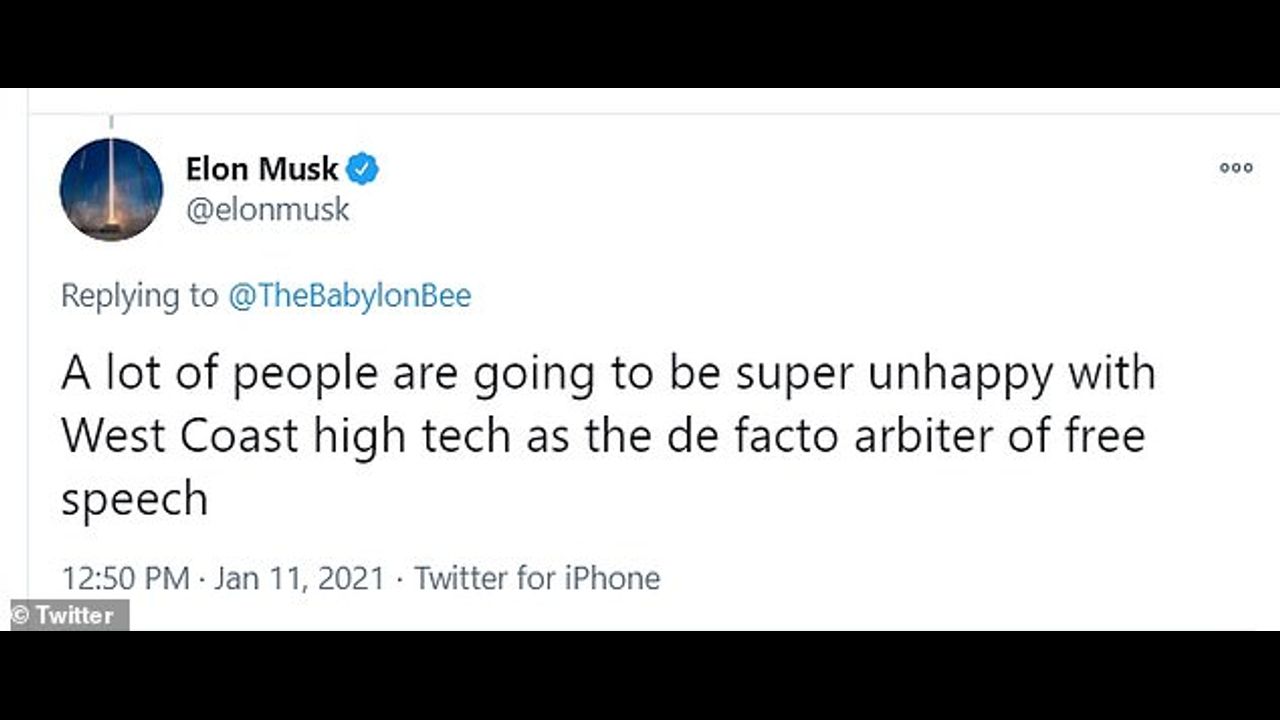The height and width of the screenshot is (720, 1280).
Task: Open the three-dot more options menu
Action: tap(1236, 168)
